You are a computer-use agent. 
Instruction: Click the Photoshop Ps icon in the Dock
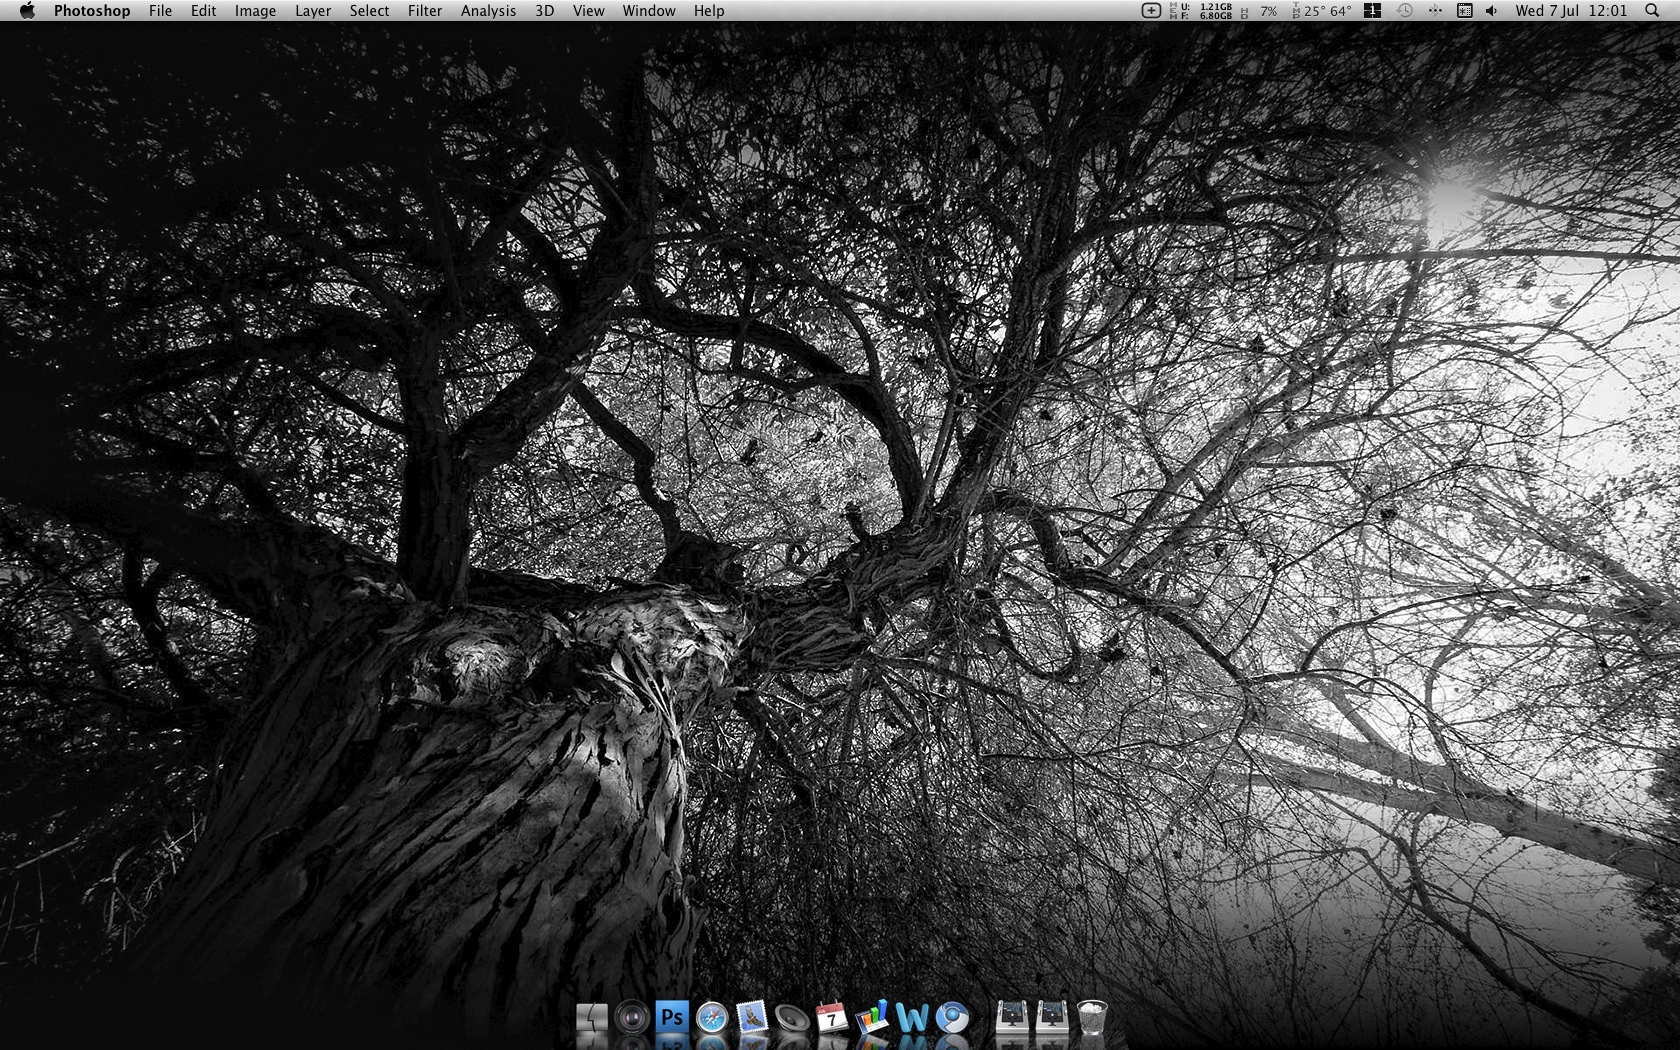(672, 1018)
